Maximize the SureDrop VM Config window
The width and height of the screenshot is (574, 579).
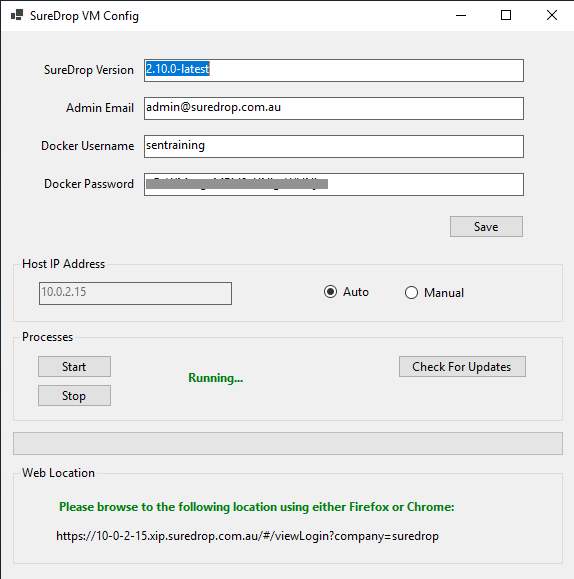(506, 16)
